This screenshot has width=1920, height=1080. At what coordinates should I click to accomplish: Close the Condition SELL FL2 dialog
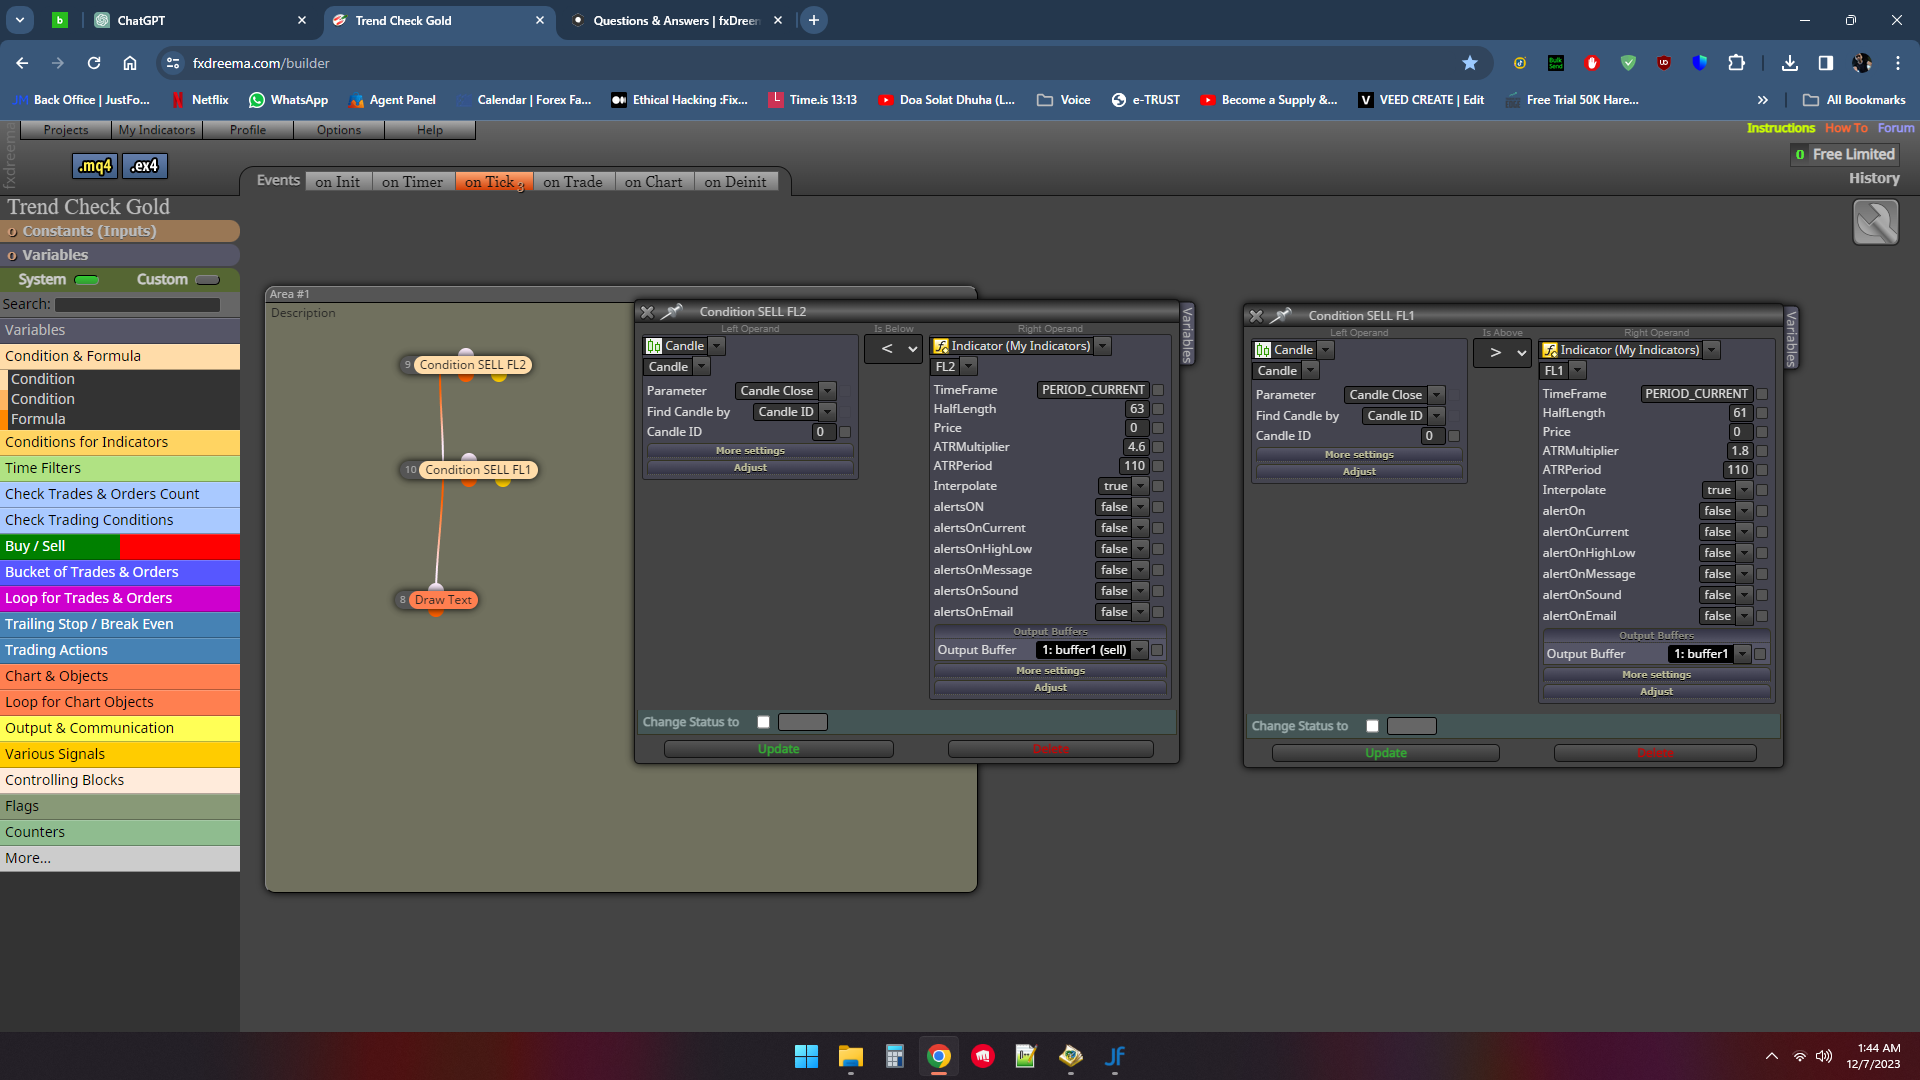647,312
